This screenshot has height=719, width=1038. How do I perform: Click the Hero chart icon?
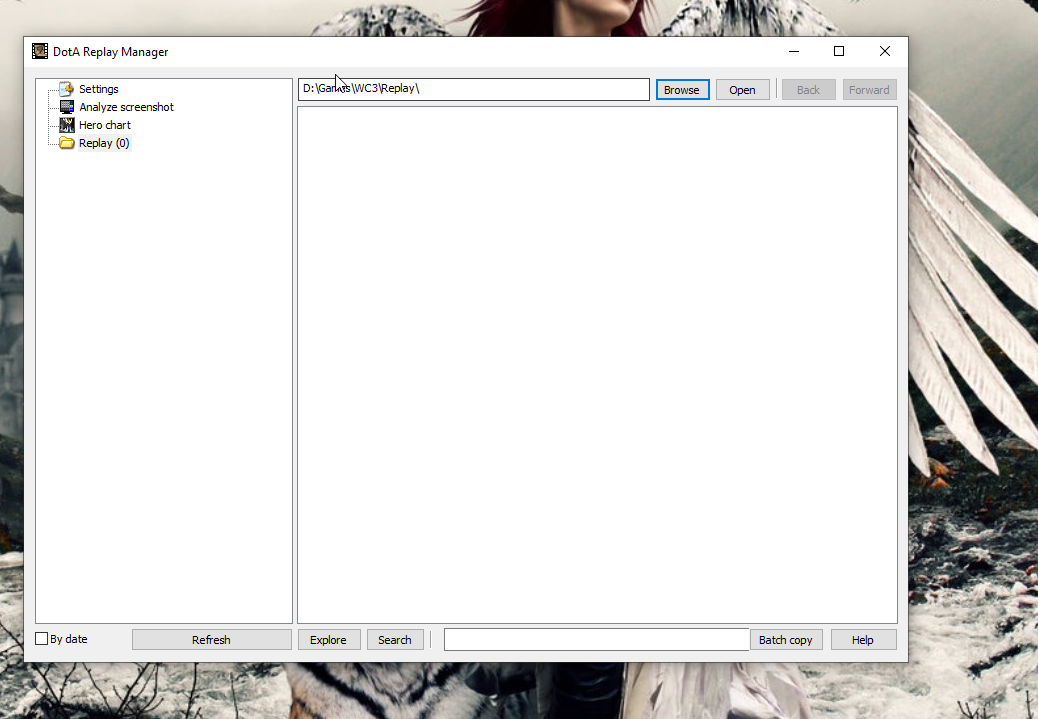[66, 124]
